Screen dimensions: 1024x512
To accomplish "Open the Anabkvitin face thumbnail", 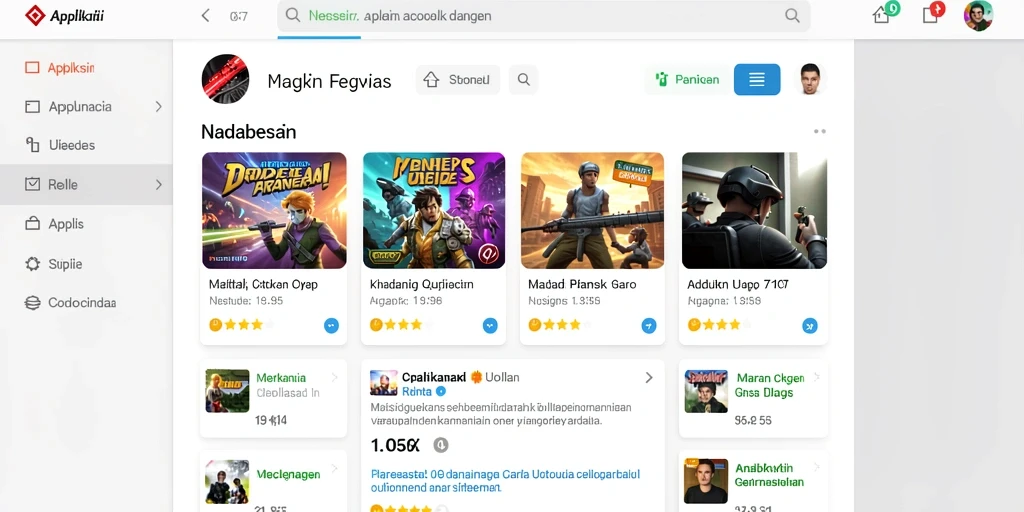I will (705, 480).
